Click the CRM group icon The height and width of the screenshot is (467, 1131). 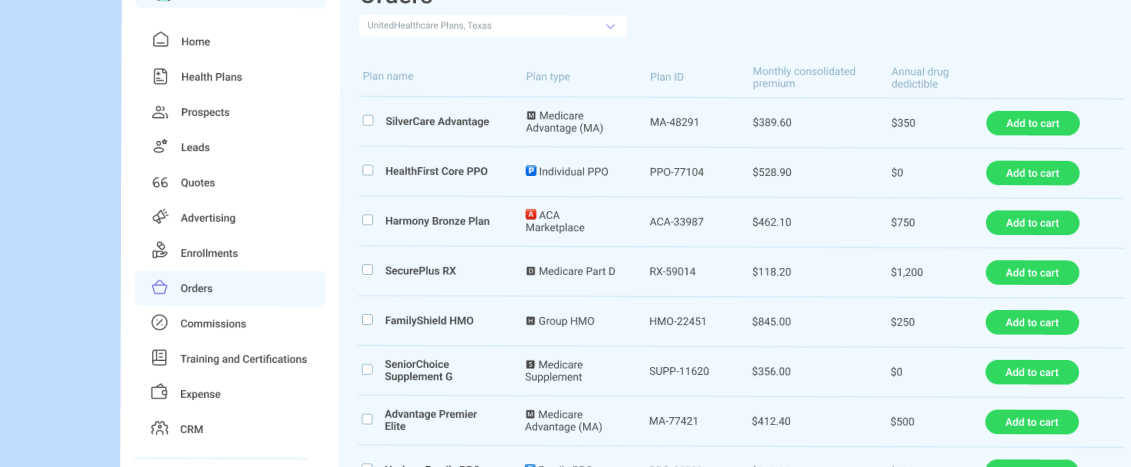pyautogui.click(x=159, y=428)
